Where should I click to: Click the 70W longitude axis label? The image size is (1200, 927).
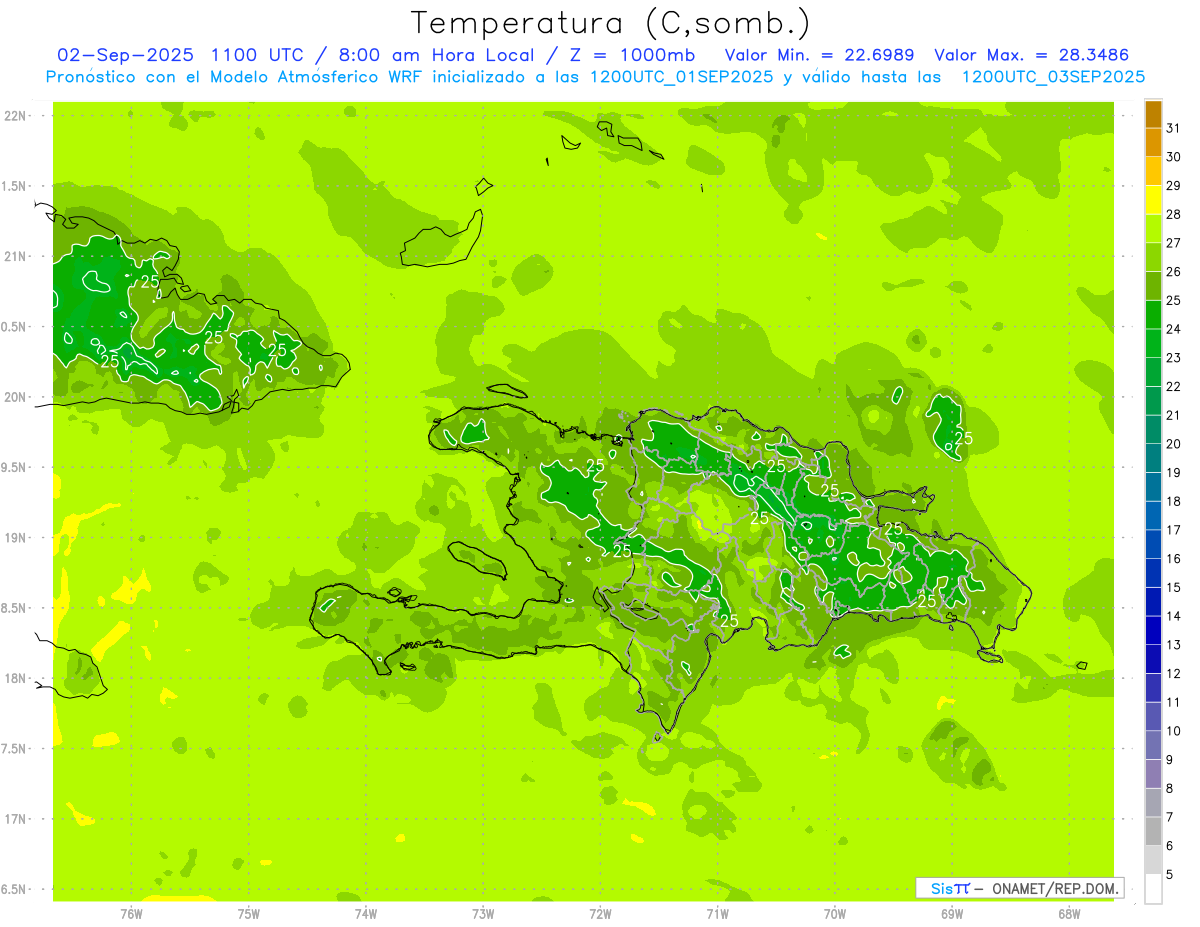835,914
